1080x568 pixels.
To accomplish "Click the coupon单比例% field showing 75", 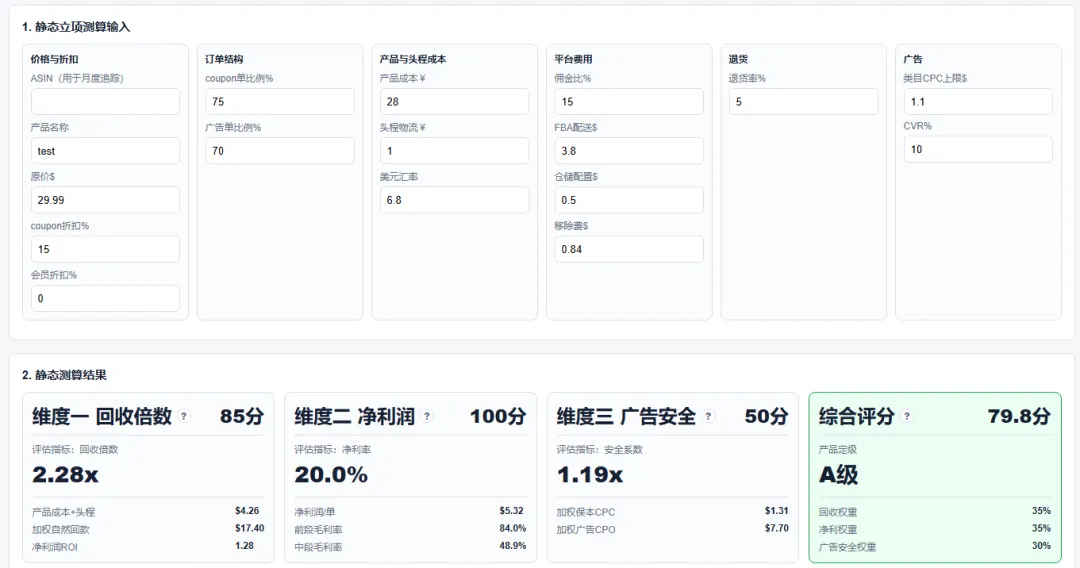I will click(x=280, y=101).
